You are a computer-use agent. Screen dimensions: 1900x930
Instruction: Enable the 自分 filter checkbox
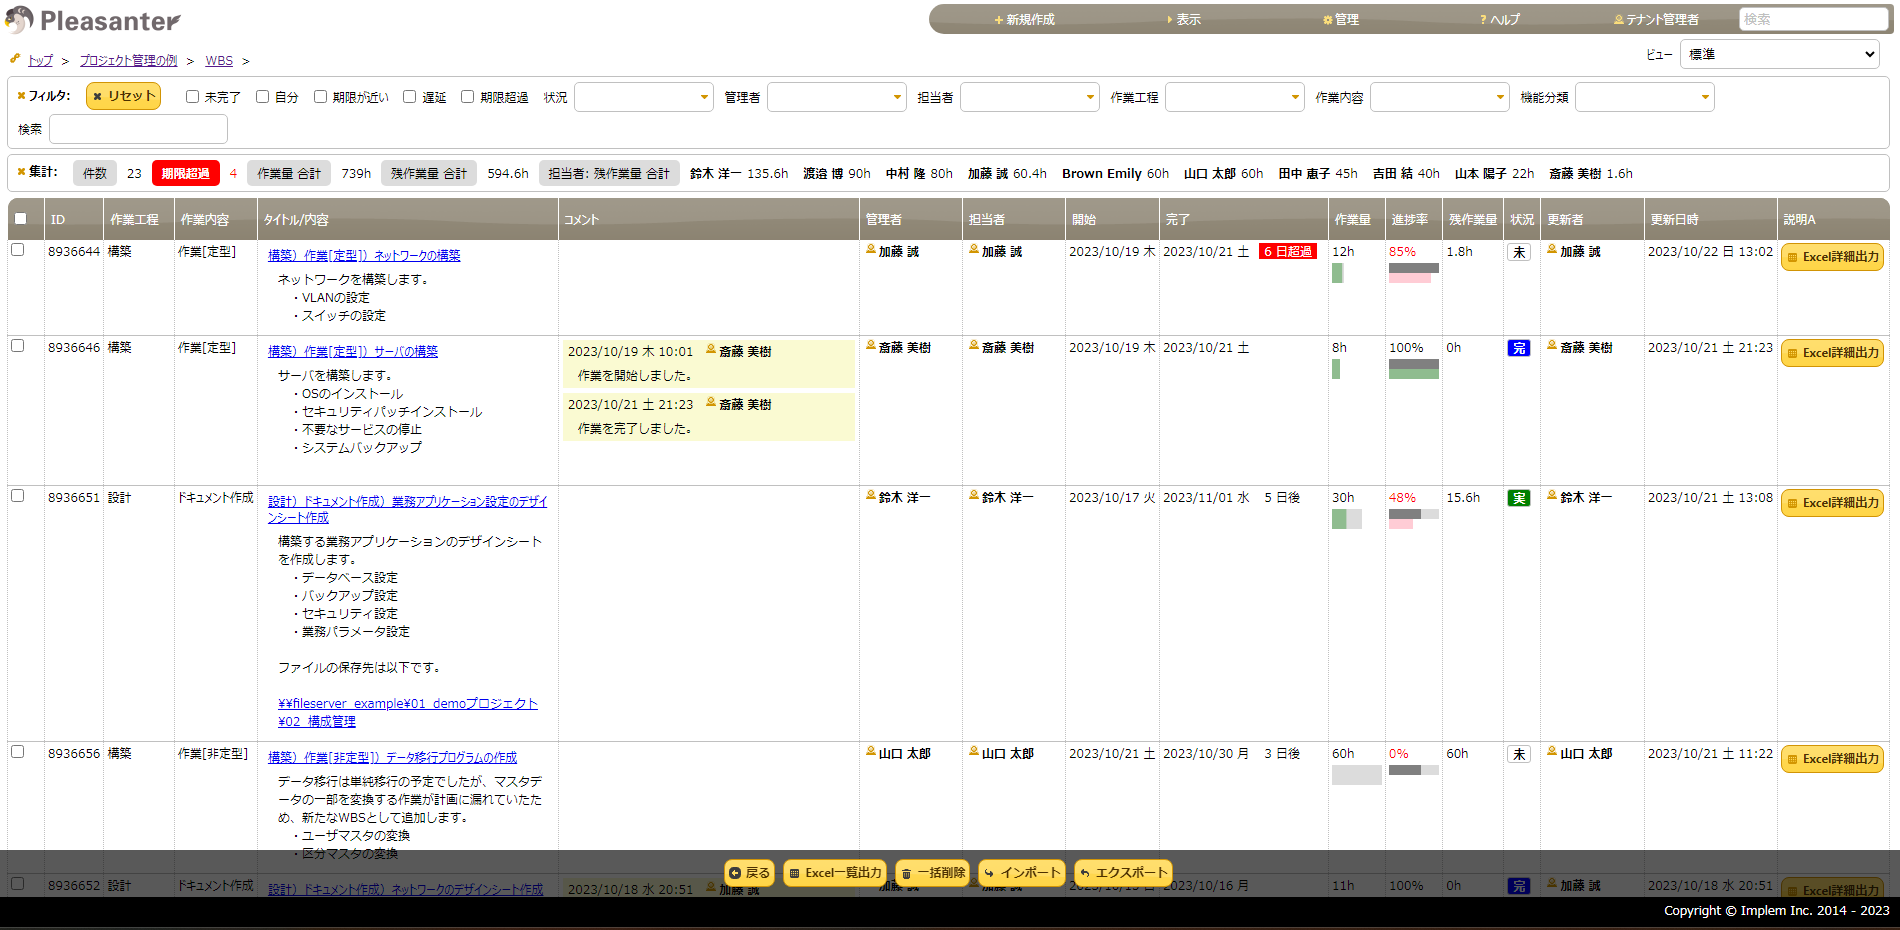263,96
